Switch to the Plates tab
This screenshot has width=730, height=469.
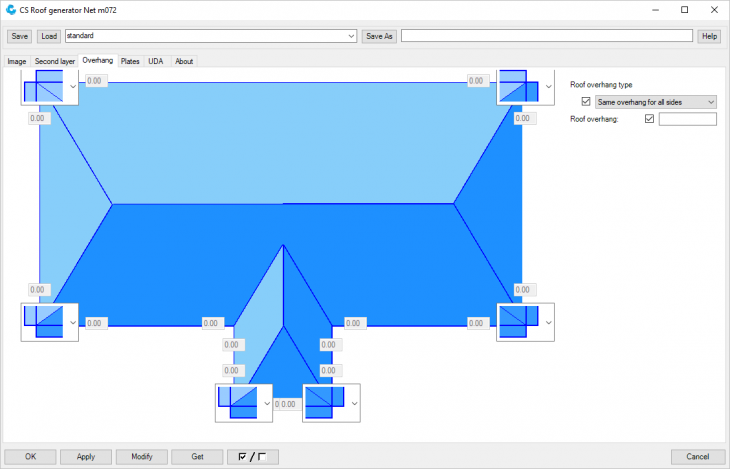pyautogui.click(x=130, y=61)
